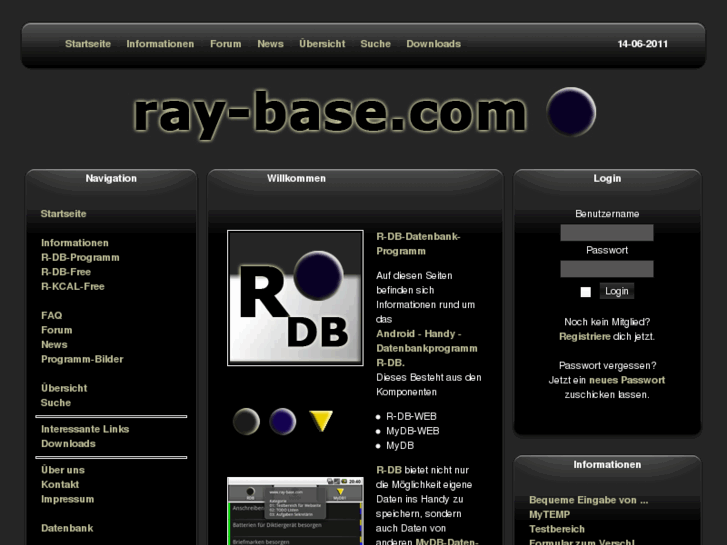727x545 pixels.
Task: Open Übersicht in the top menu bar
Action: [x=322, y=44]
